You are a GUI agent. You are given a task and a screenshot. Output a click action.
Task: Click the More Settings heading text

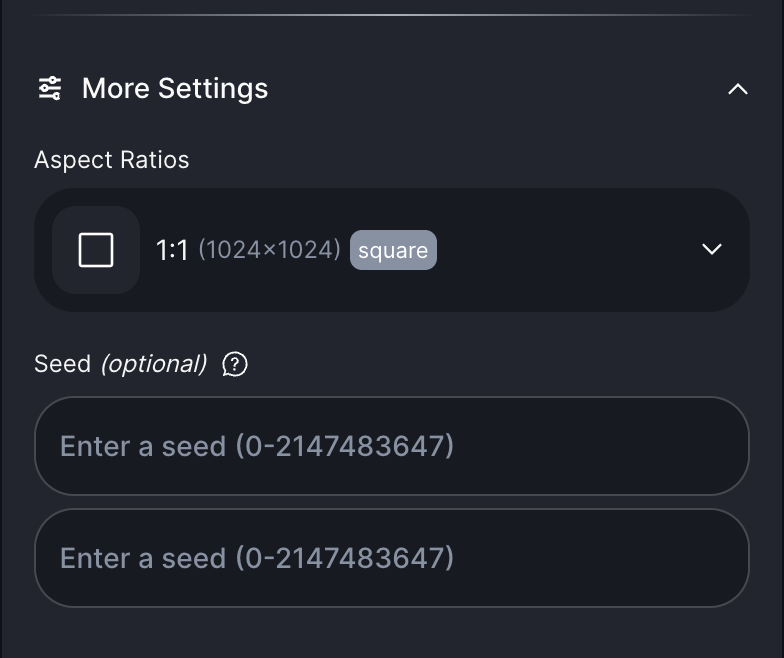(175, 89)
